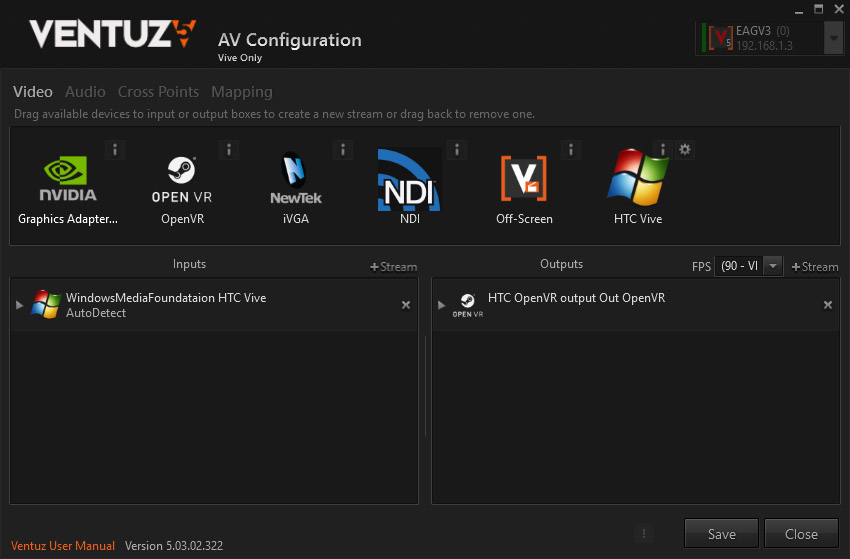Viewport: 850px width, 559px height.
Task: Open the Mapping tab
Action: point(241,92)
